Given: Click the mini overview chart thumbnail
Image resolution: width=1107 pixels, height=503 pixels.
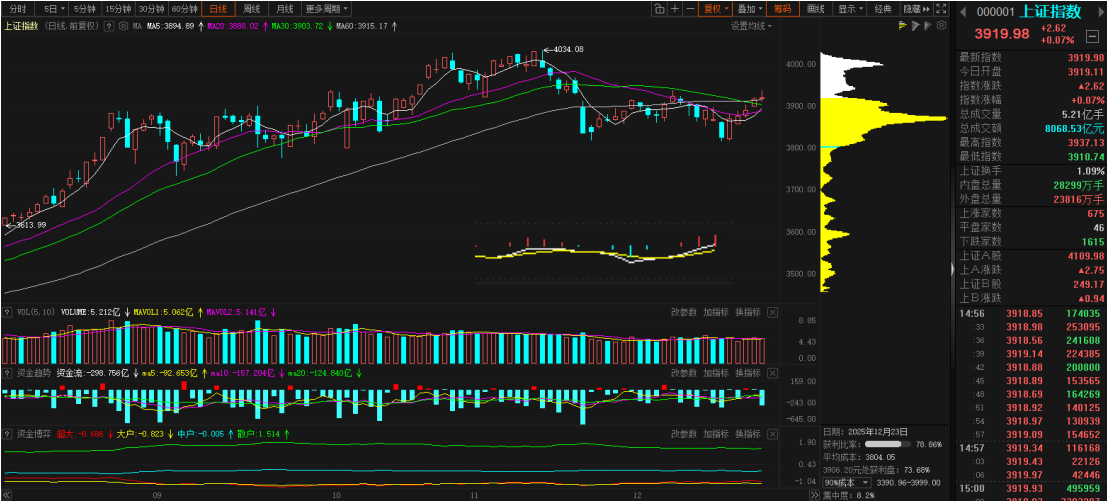Looking at the screenshot, I should [604, 253].
